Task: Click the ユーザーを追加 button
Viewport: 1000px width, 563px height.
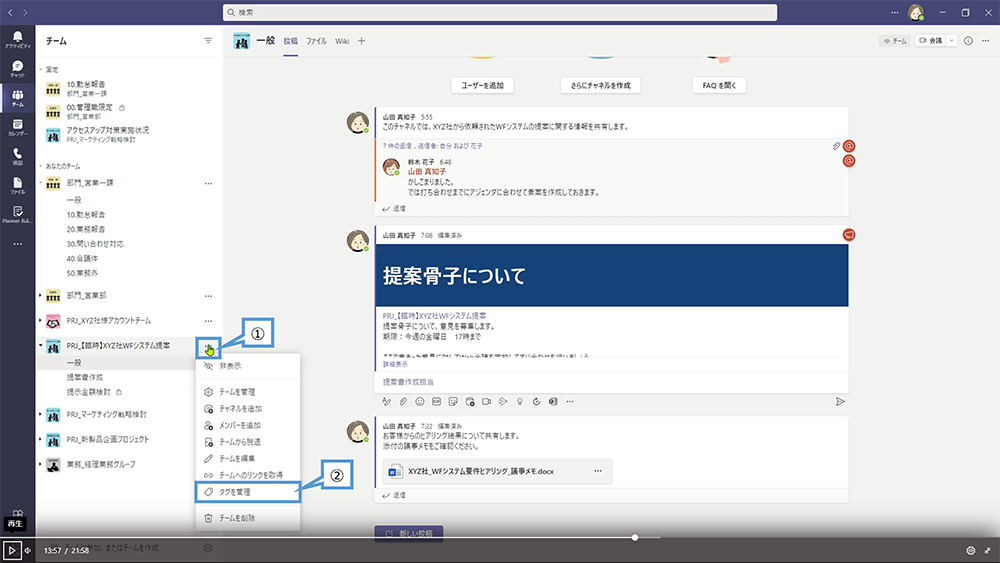Action: pyautogui.click(x=483, y=85)
